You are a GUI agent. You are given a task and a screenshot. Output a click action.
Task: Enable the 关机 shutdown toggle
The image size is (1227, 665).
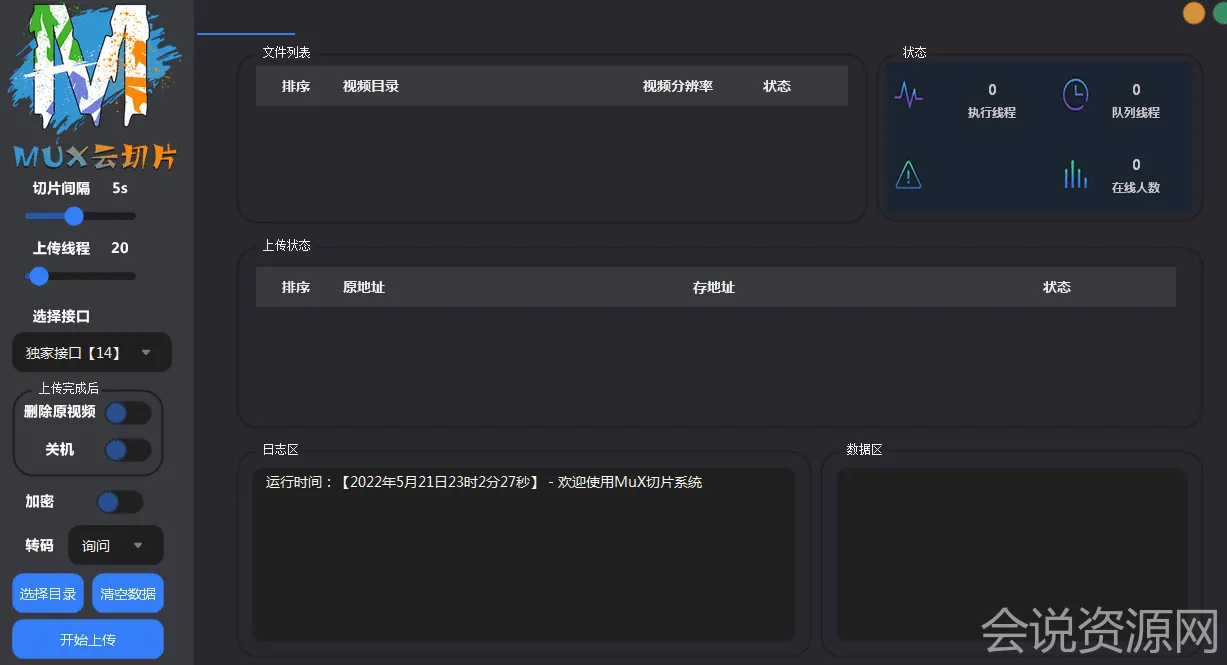click(128, 450)
